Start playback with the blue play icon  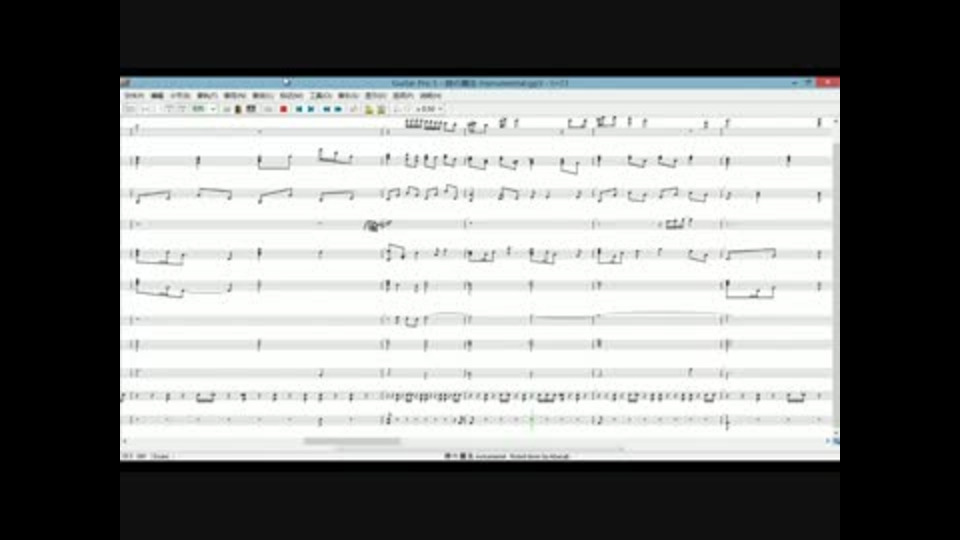click(311, 109)
